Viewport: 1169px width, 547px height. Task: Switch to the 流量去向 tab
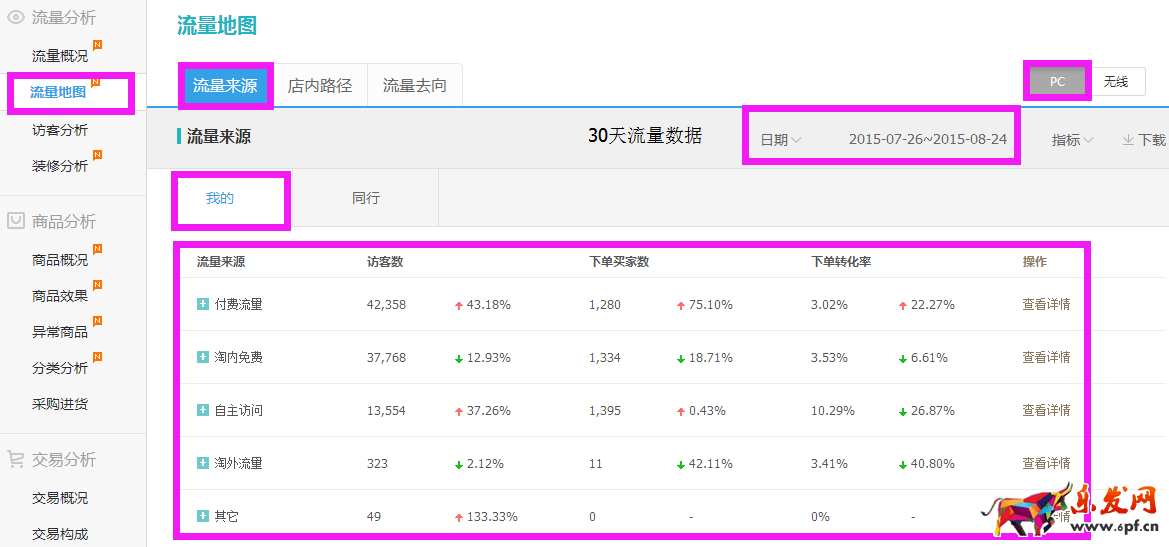click(x=414, y=86)
